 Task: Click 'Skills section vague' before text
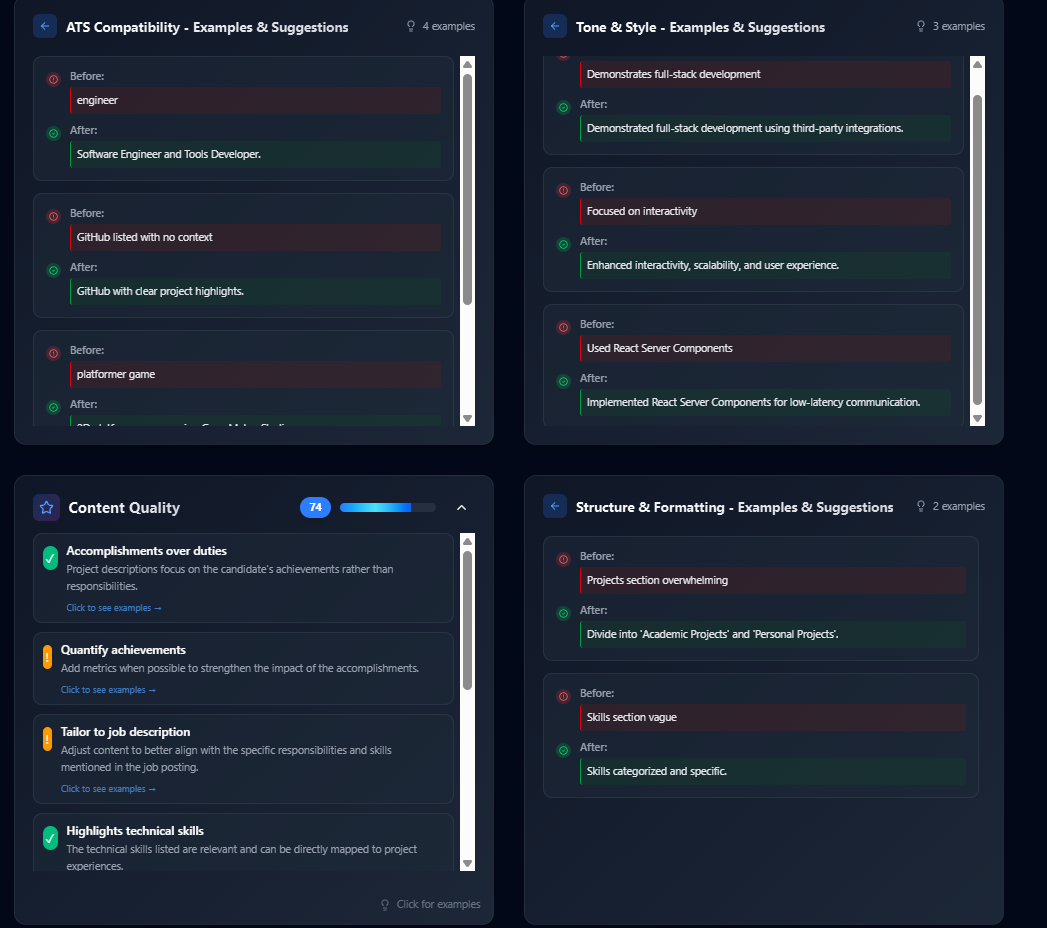[631, 718]
